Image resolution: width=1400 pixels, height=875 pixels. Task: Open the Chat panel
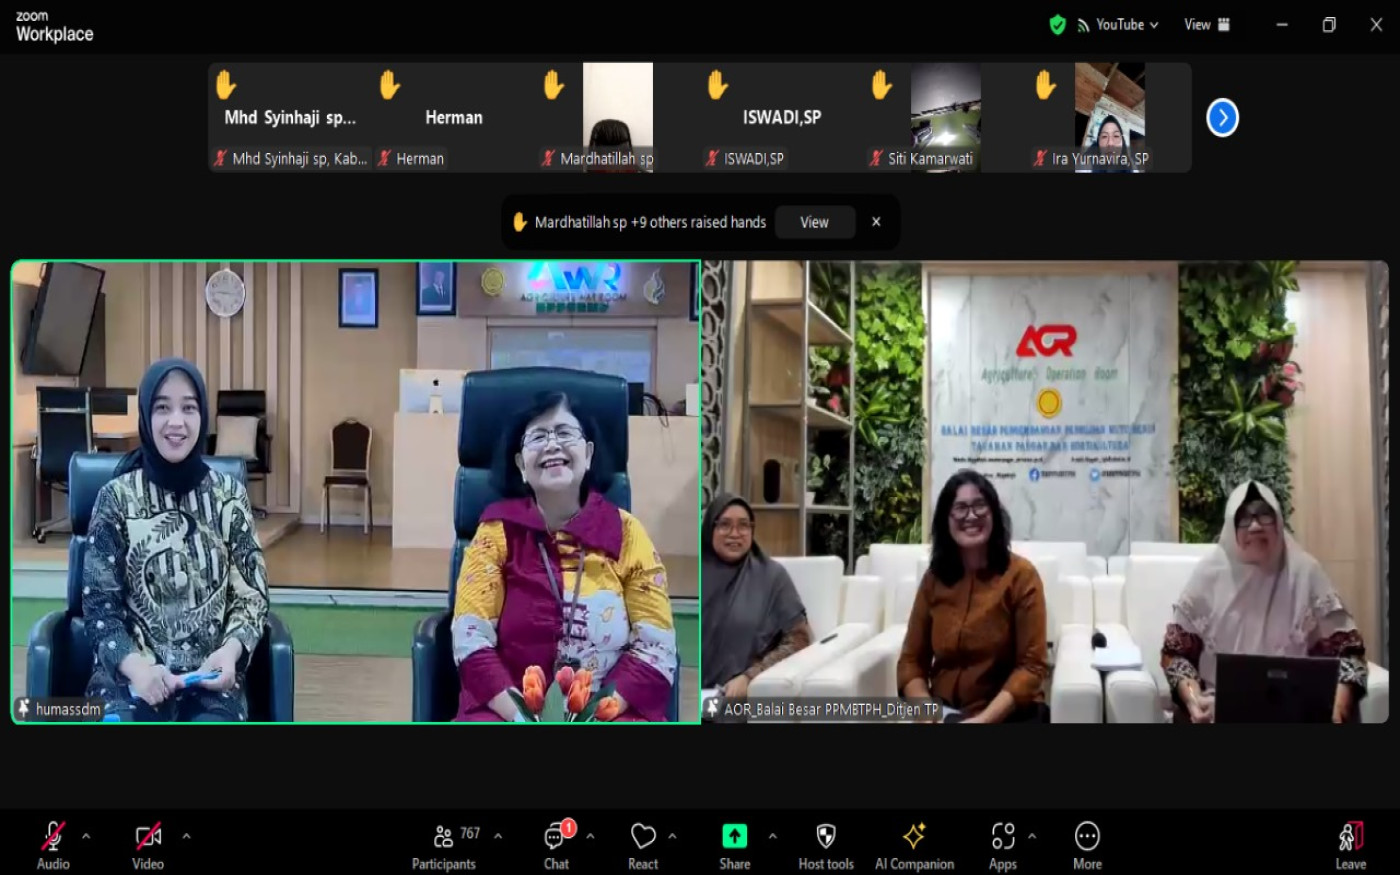click(x=556, y=845)
